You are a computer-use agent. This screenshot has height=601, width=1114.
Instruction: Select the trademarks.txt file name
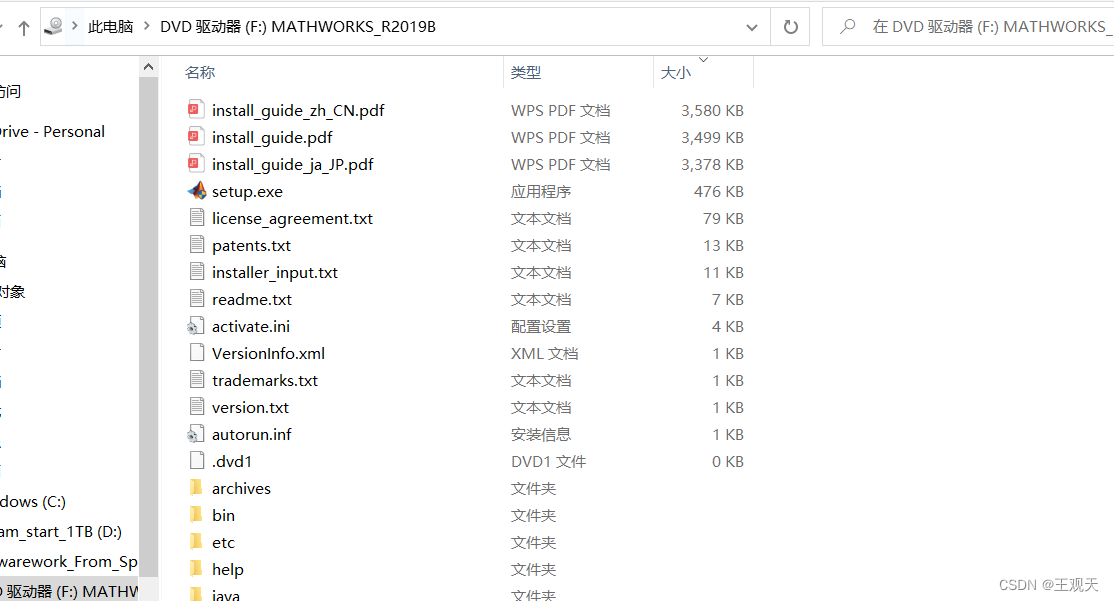tap(264, 381)
